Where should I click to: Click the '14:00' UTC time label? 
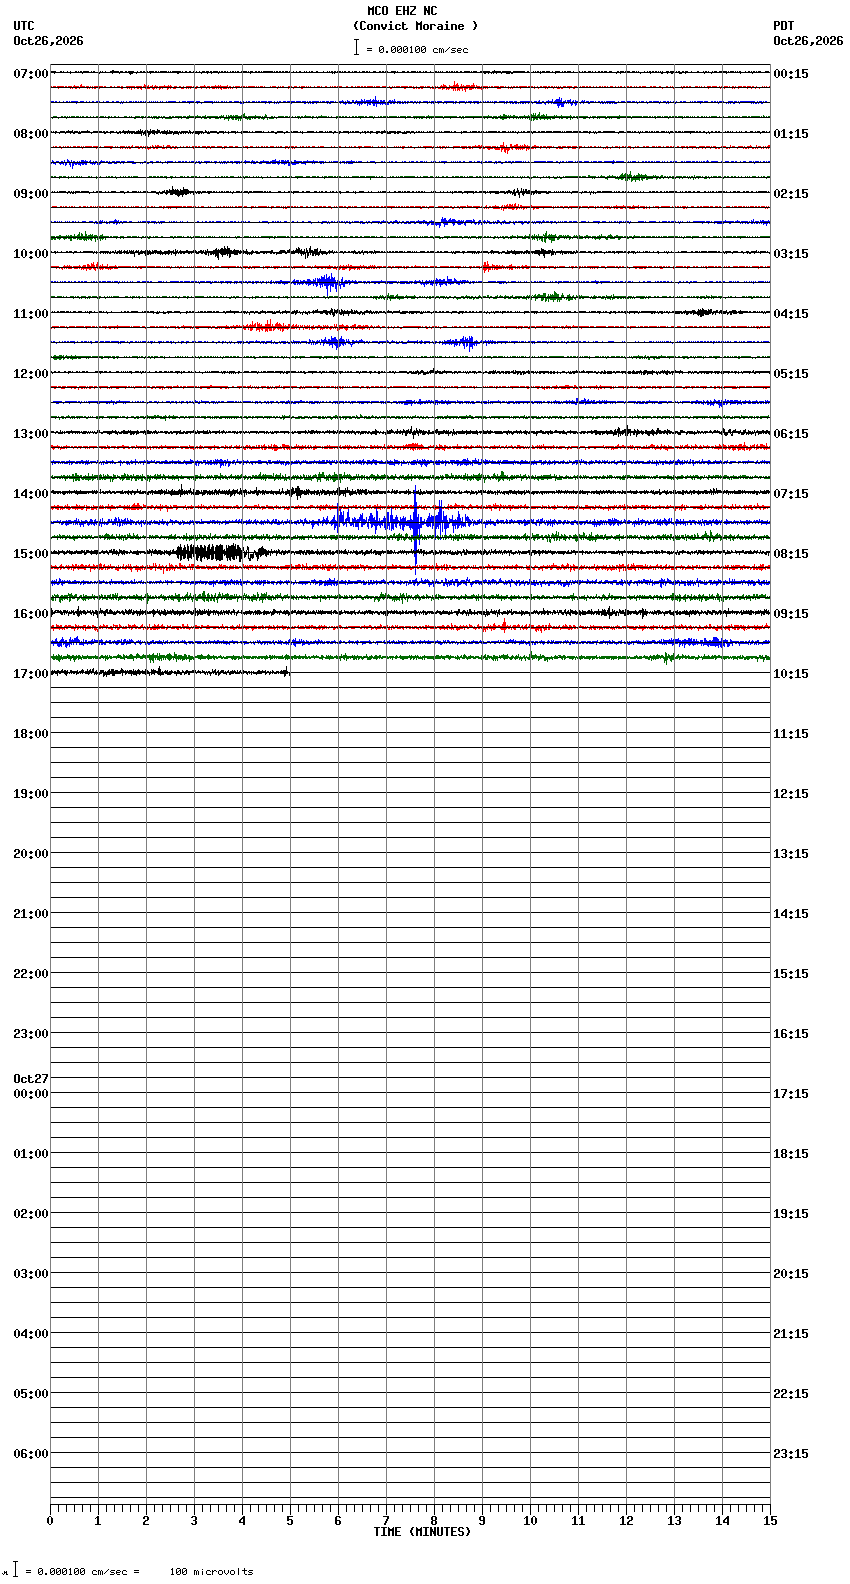(31, 494)
